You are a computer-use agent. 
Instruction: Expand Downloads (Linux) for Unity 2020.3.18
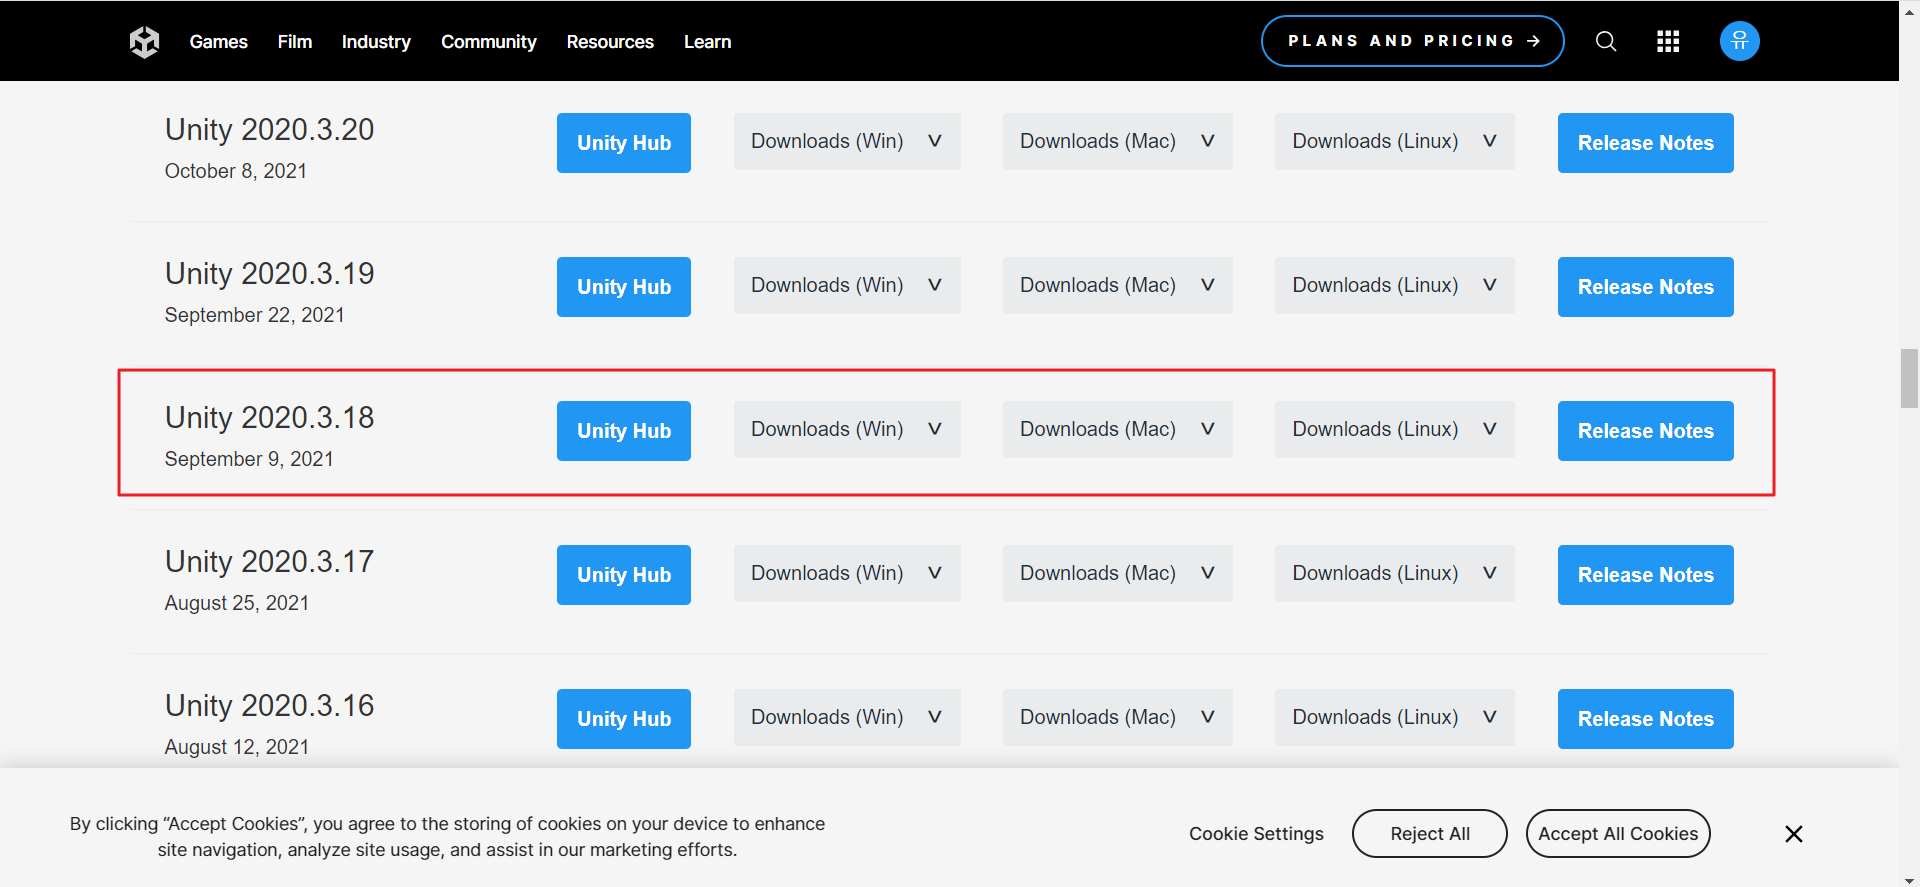pos(1395,429)
